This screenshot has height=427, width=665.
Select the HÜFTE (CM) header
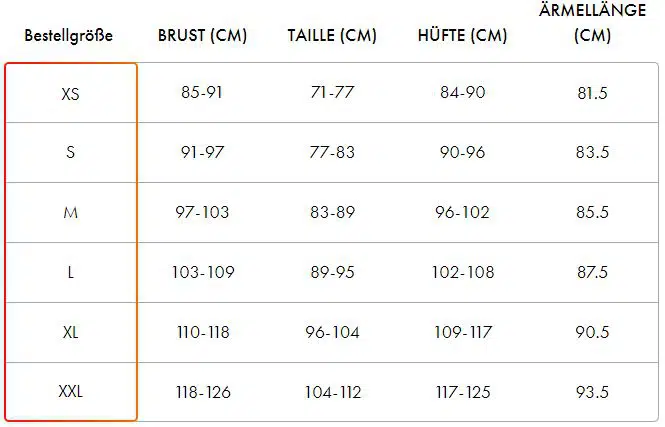coord(462,36)
